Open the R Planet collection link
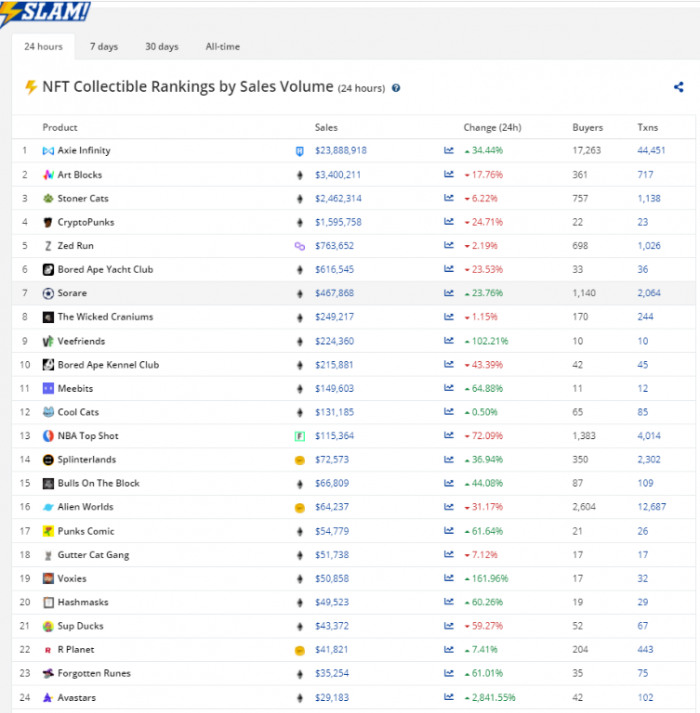700x713 pixels. point(76,650)
